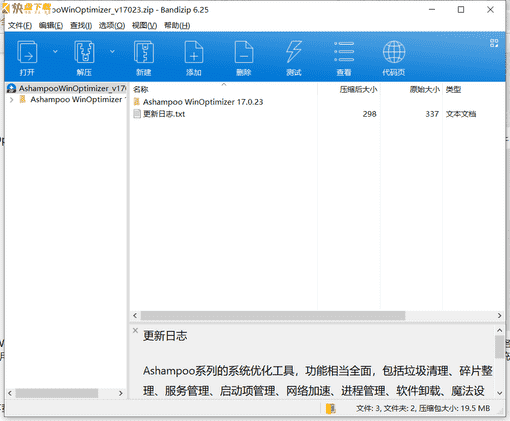Screen dimensions: 510x421
Task: Click original size value 337
Action: click(x=432, y=114)
